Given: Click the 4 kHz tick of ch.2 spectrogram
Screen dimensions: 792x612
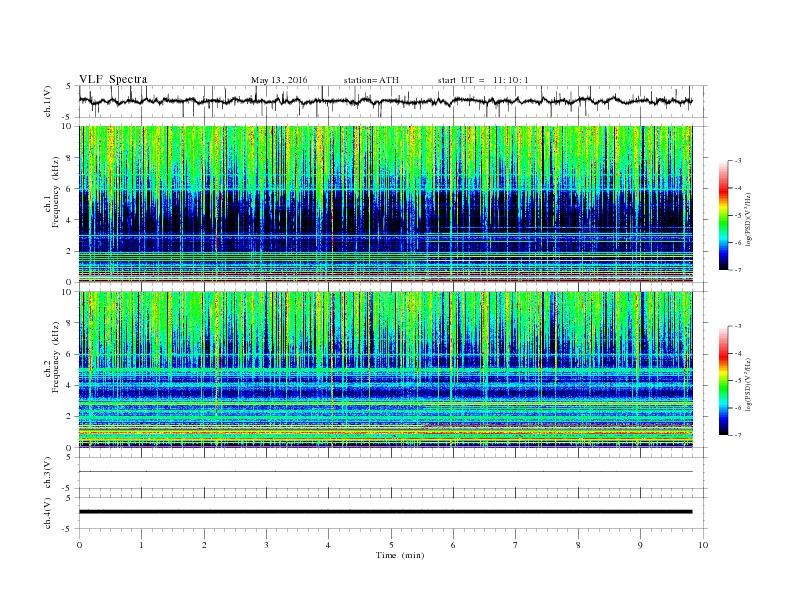Looking at the screenshot, I should (69, 385).
